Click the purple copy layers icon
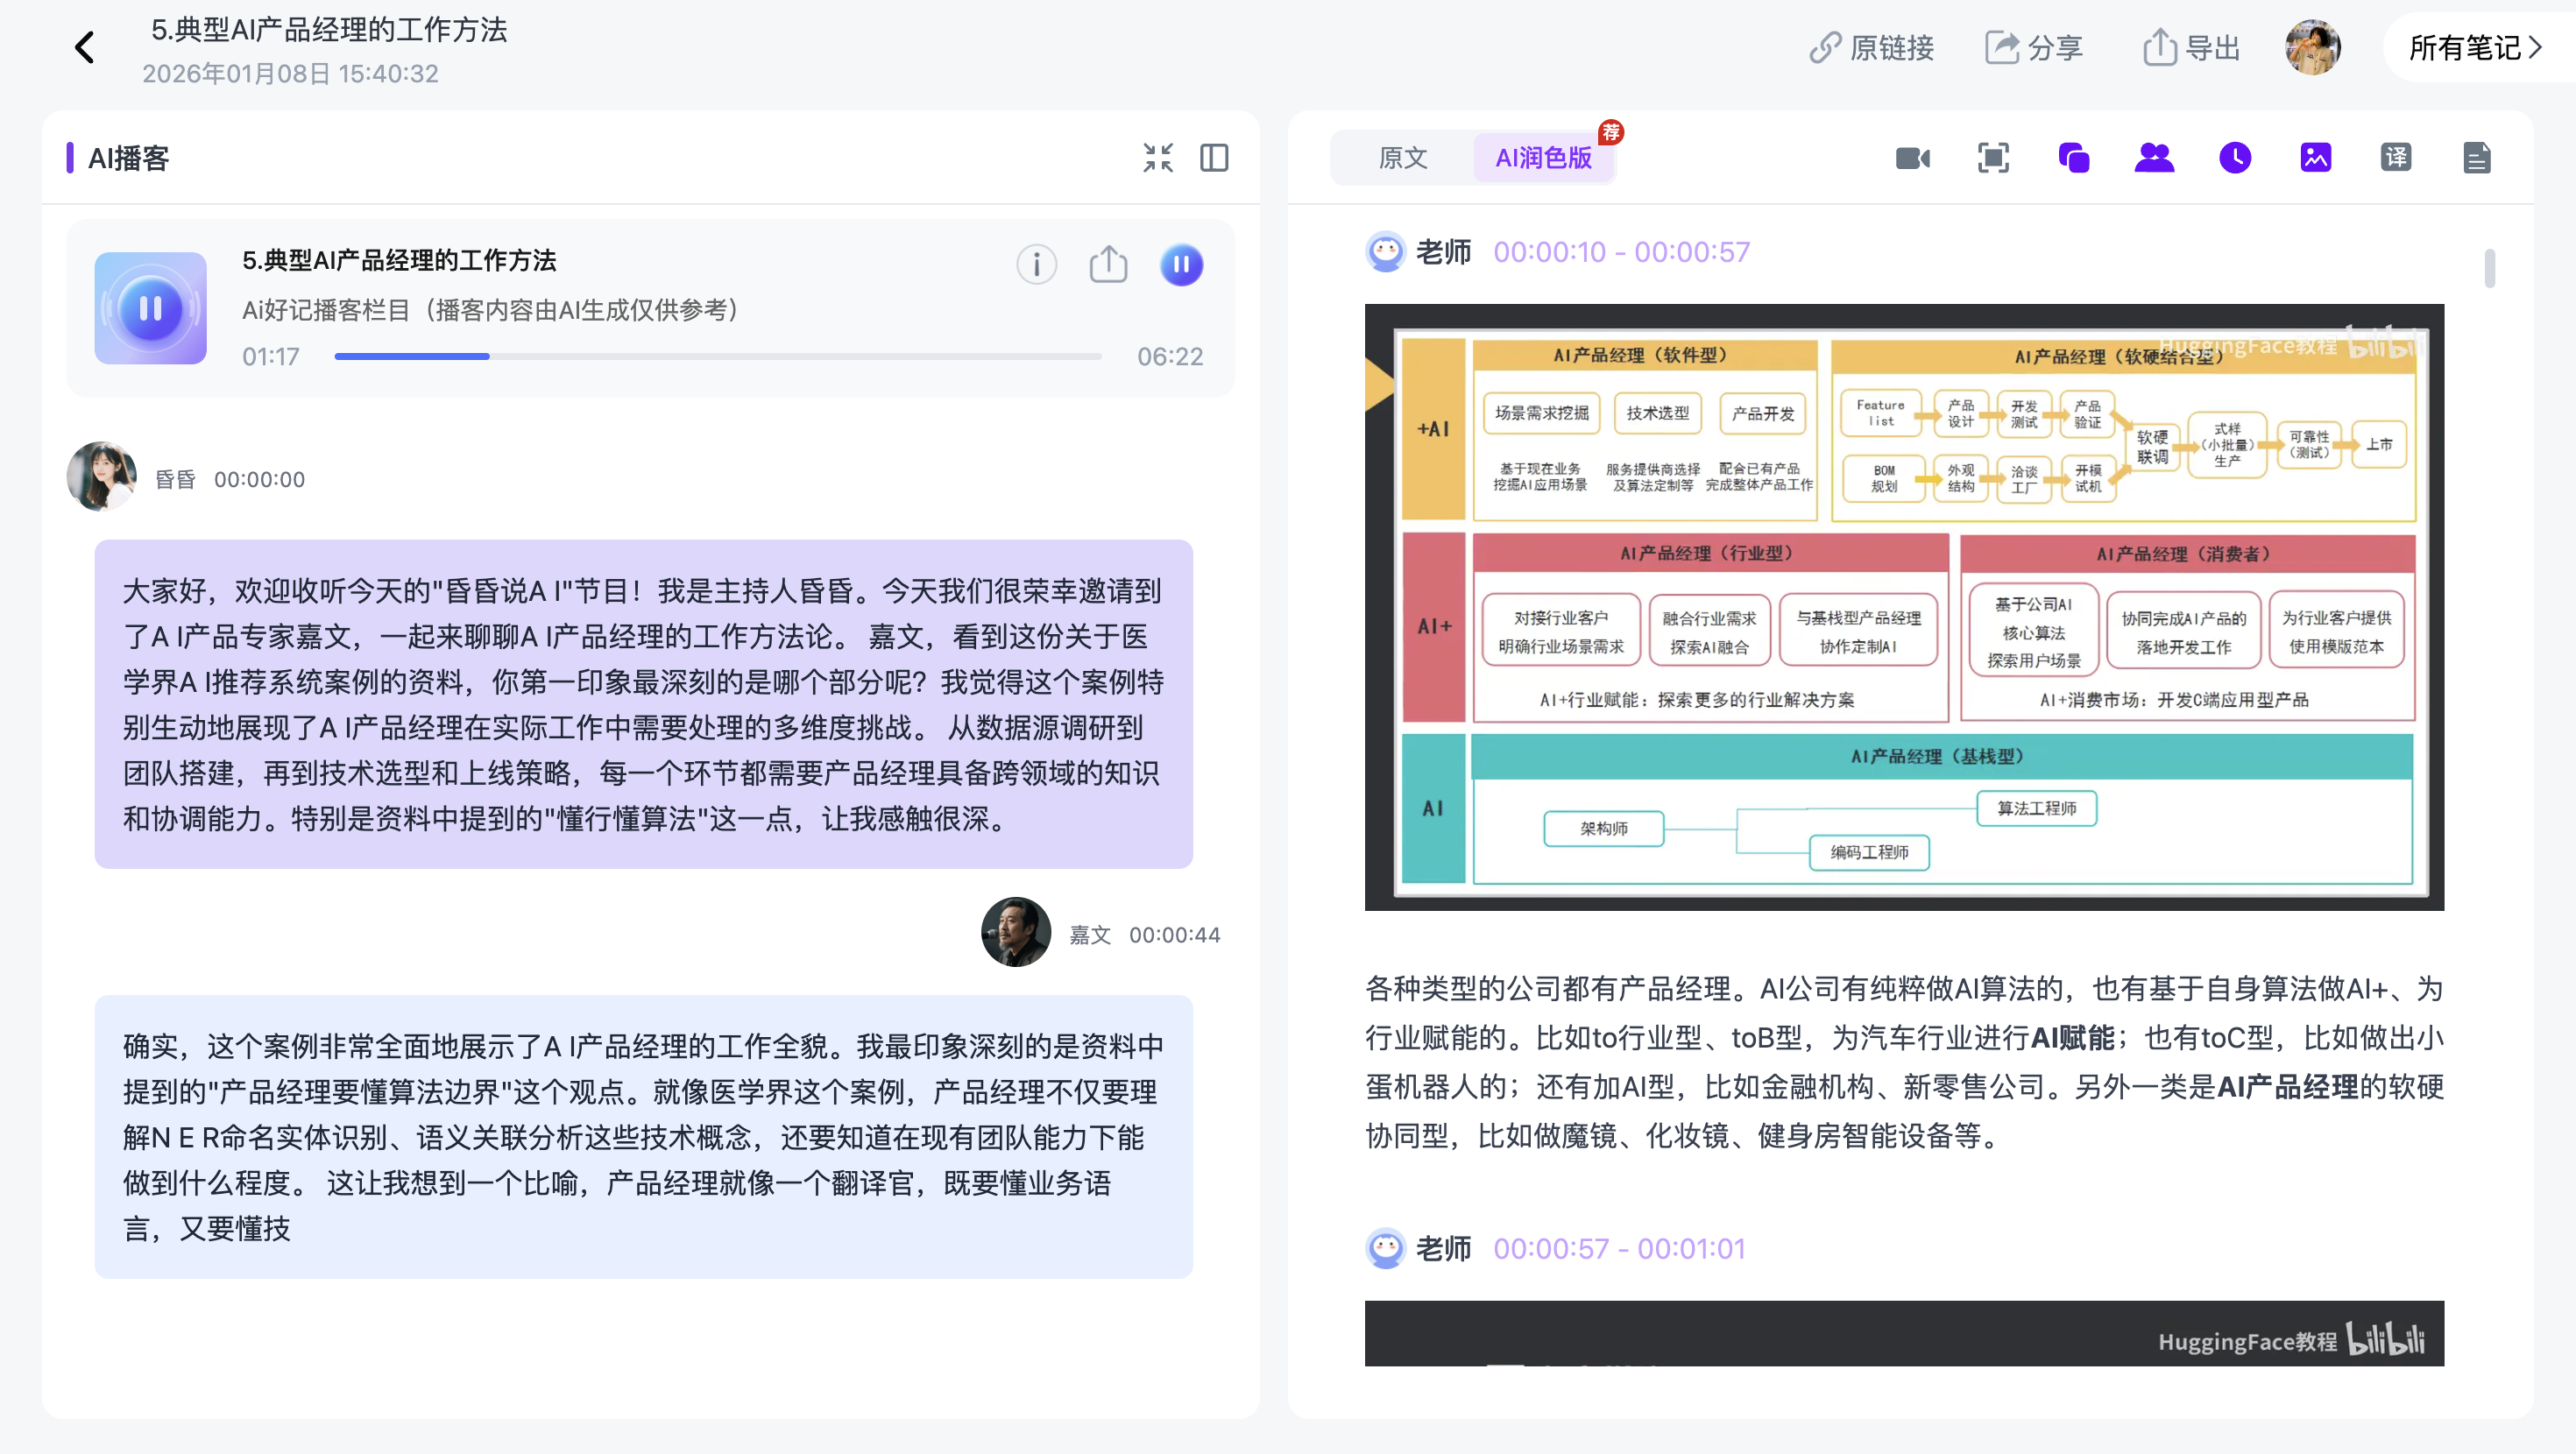Screen dimensions: 2576x1454 (2074, 157)
